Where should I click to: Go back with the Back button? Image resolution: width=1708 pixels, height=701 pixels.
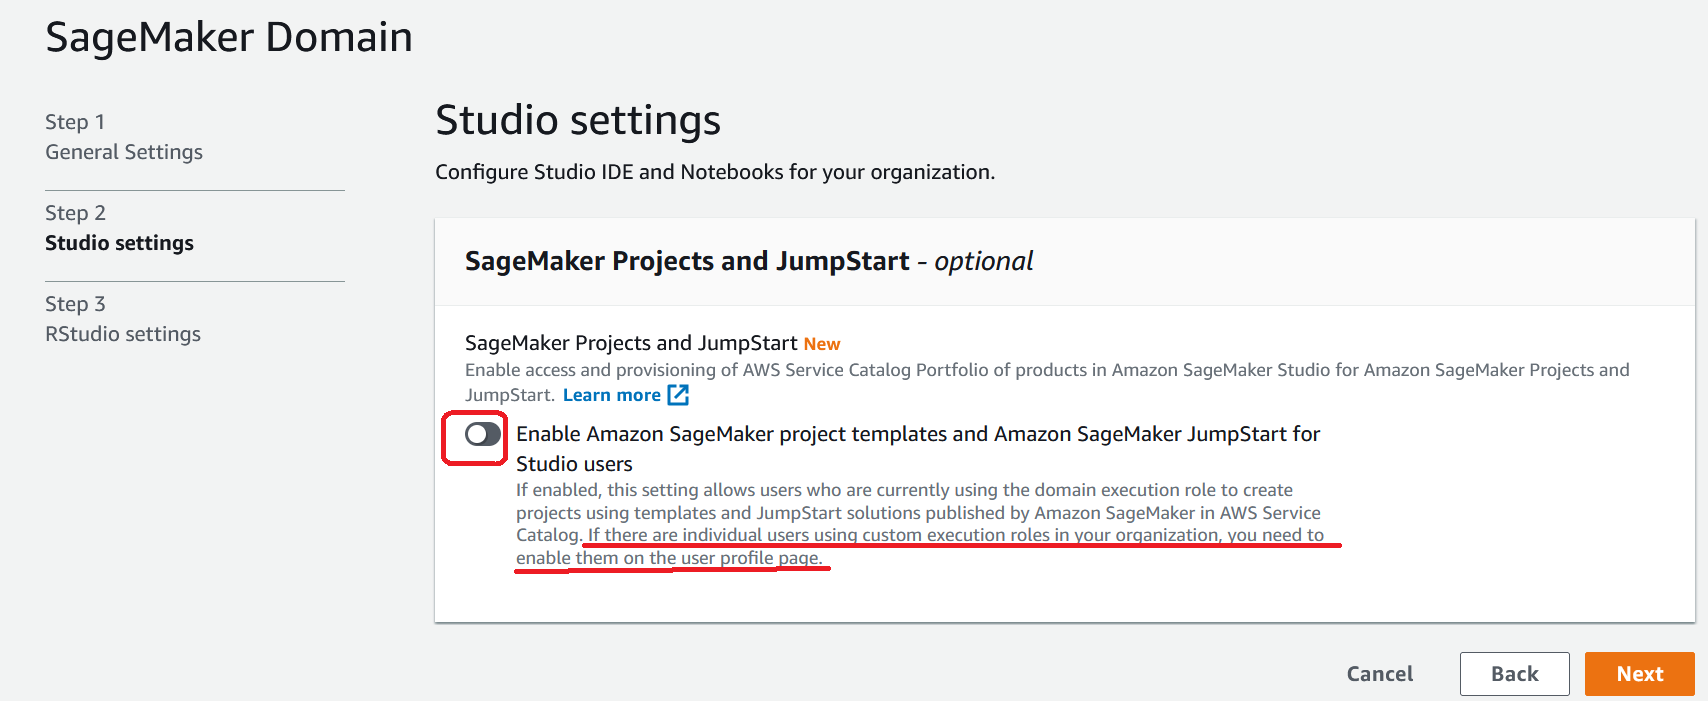click(1514, 674)
